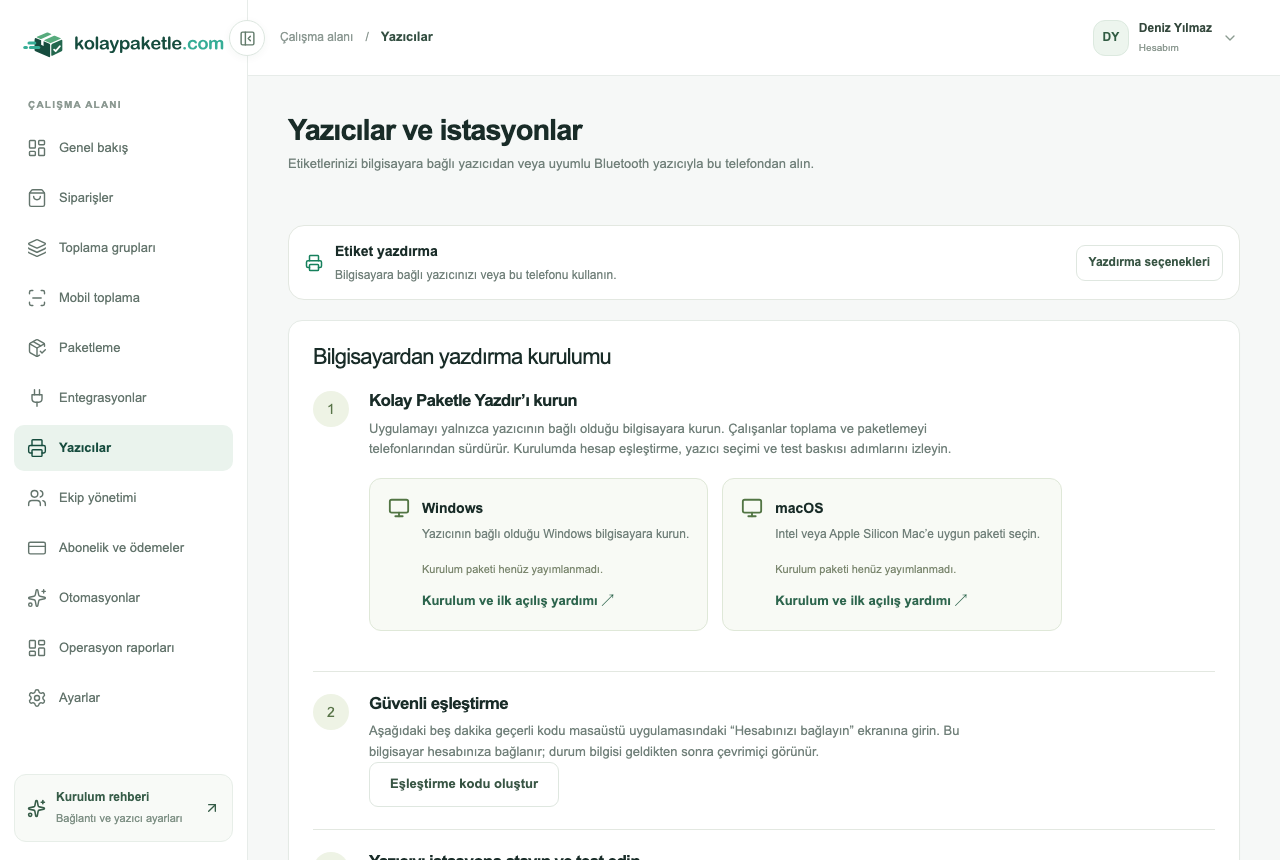Select Operasyon raporları in sidebar
Viewport: 1280px width, 860px height.
click(x=123, y=648)
